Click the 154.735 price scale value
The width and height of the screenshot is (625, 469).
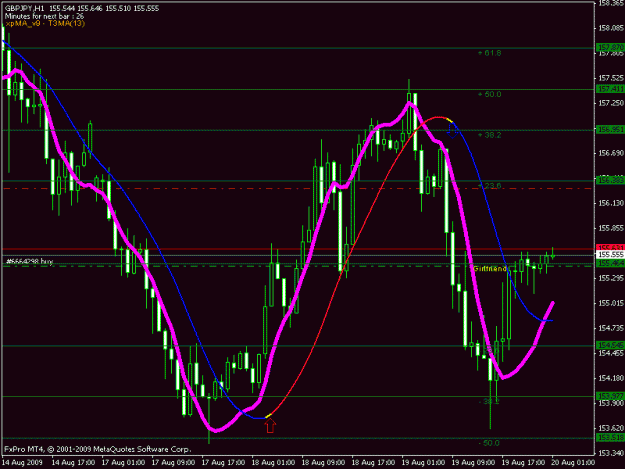point(611,328)
